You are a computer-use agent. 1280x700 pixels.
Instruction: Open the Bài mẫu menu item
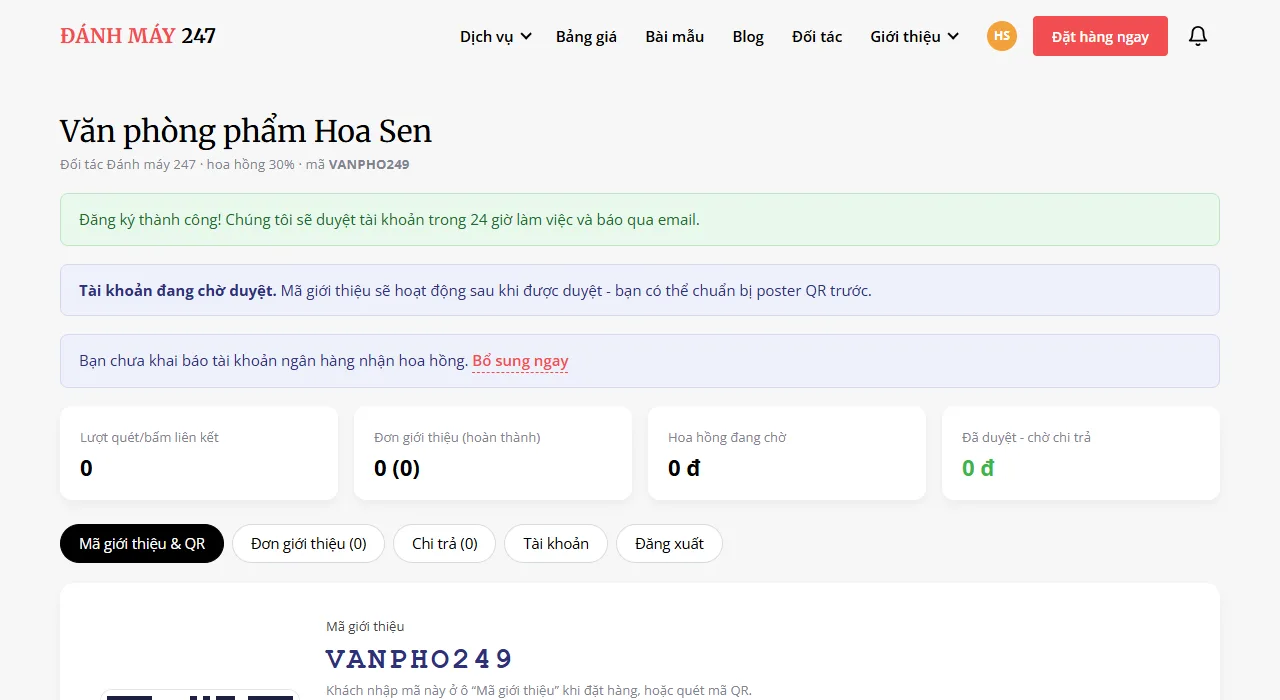point(675,36)
